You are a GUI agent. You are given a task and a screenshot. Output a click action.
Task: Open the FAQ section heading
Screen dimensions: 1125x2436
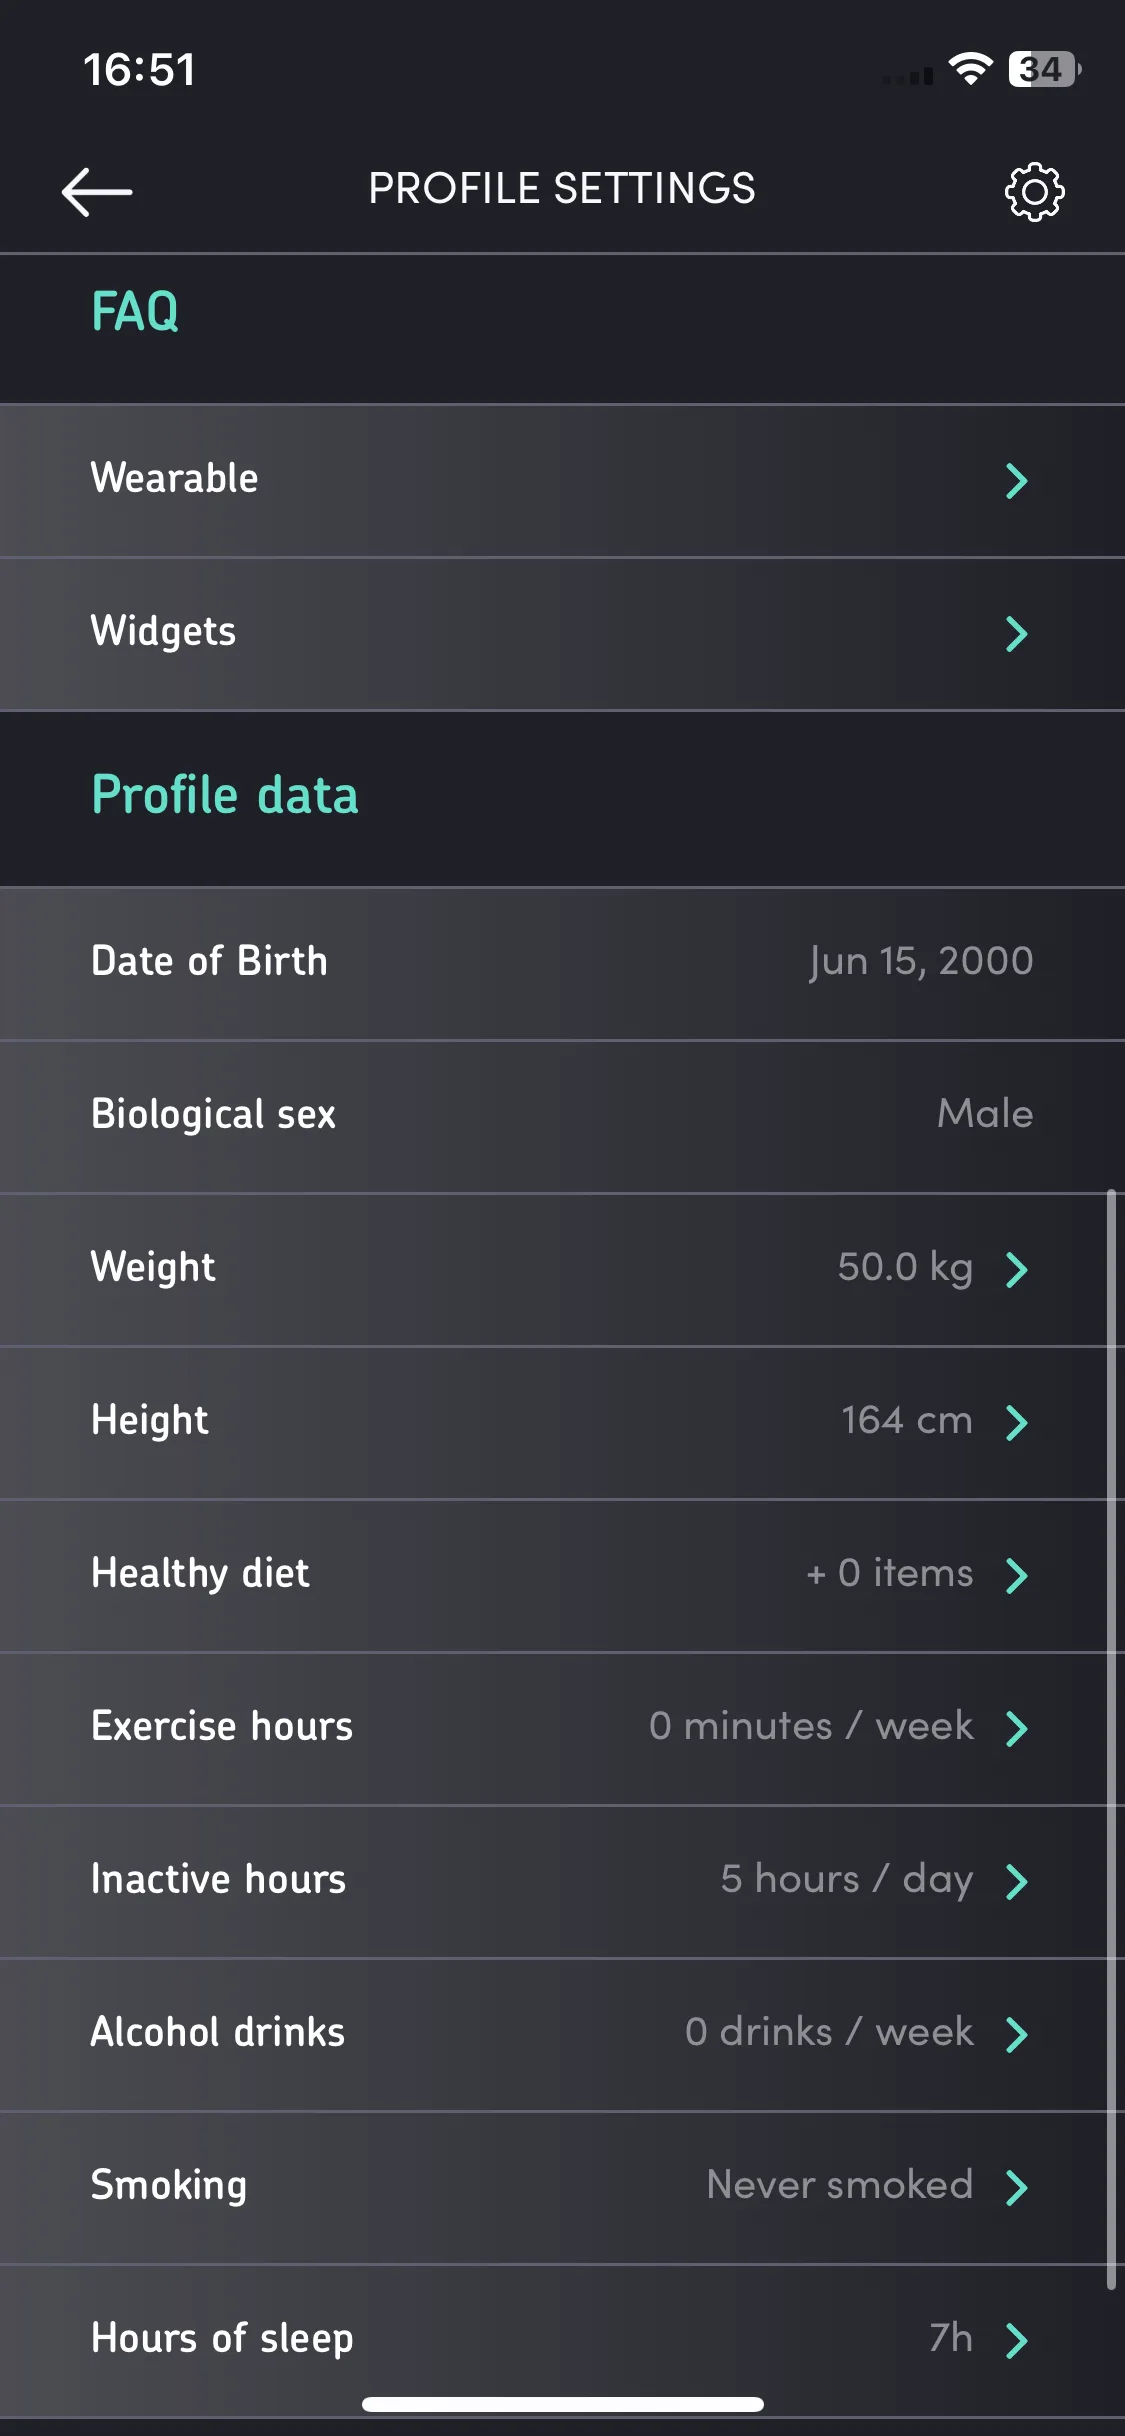pyautogui.click(x=135, y=311)
